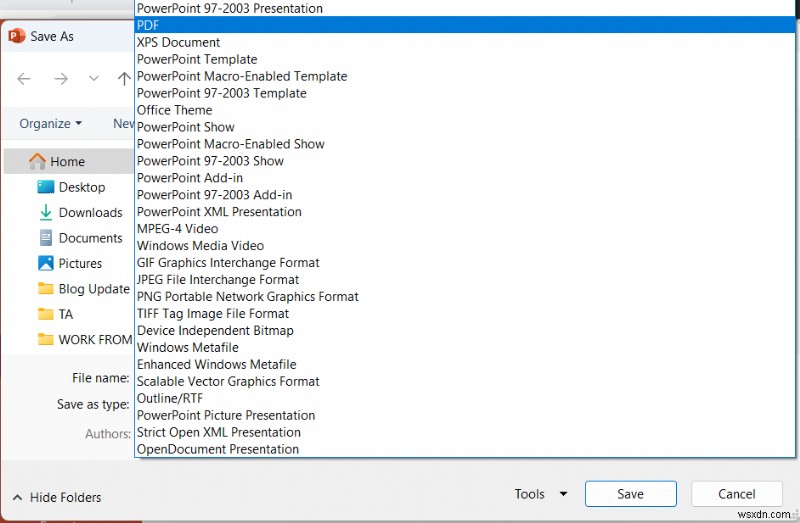The width and height of the screenshot is (800, 523).
Task: Click the Pictures icon in sidebar
Action: (x=45, y=263)
